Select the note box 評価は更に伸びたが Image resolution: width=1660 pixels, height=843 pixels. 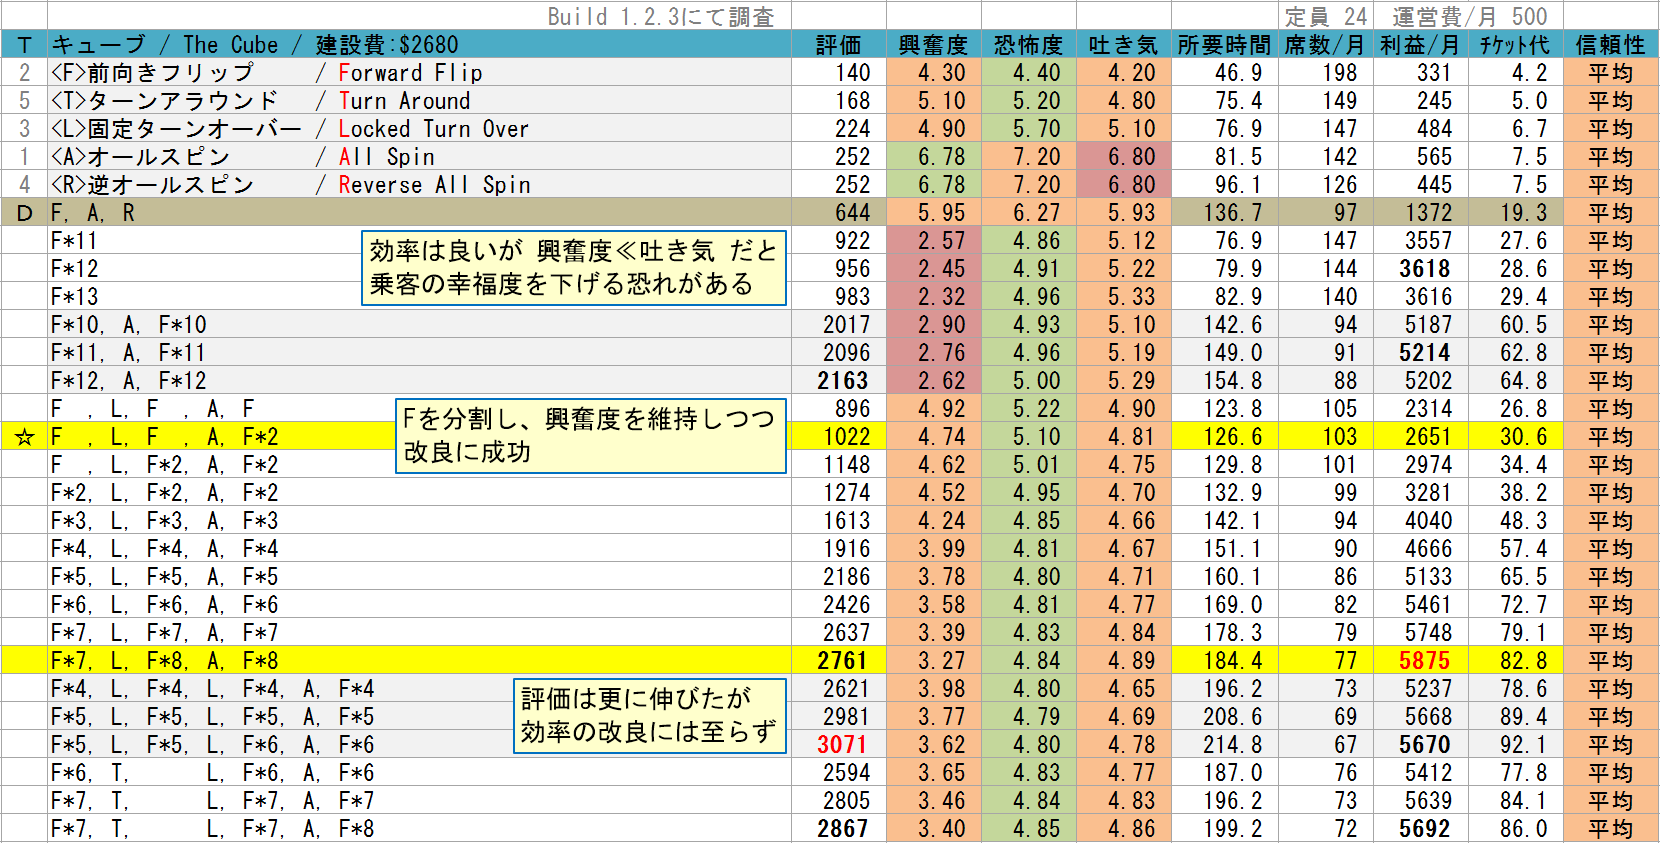click(649, 716)
